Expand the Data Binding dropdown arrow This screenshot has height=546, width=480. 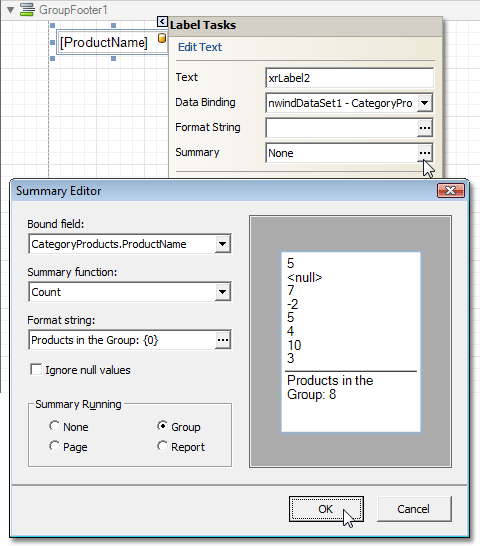point(425,103)
